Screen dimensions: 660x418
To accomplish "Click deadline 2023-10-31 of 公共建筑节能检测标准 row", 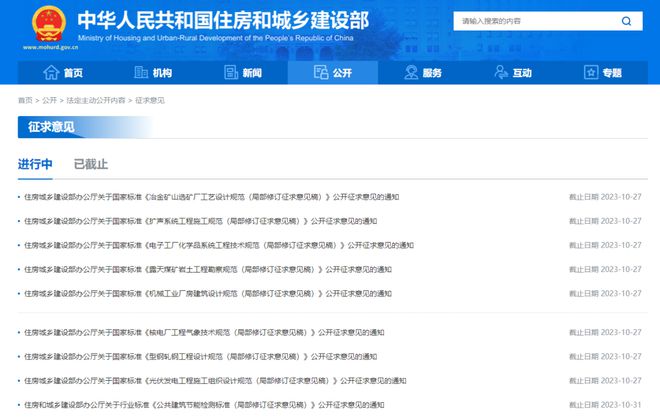I will [x=605, y=405].
